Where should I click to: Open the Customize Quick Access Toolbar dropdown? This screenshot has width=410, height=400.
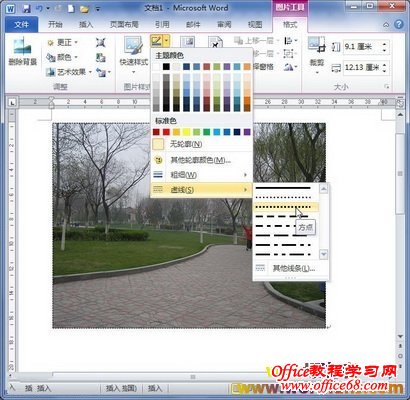point(98,9)
